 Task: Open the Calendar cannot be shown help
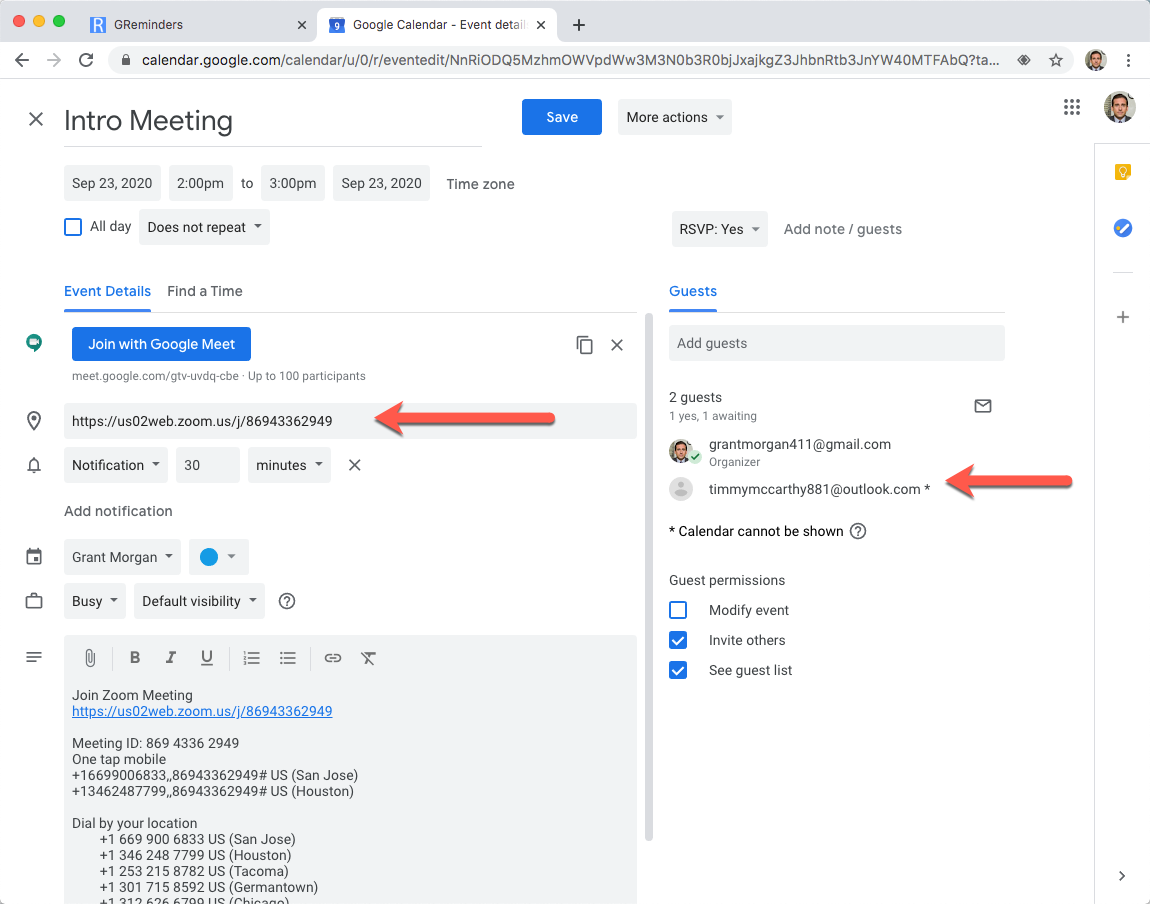857,531
